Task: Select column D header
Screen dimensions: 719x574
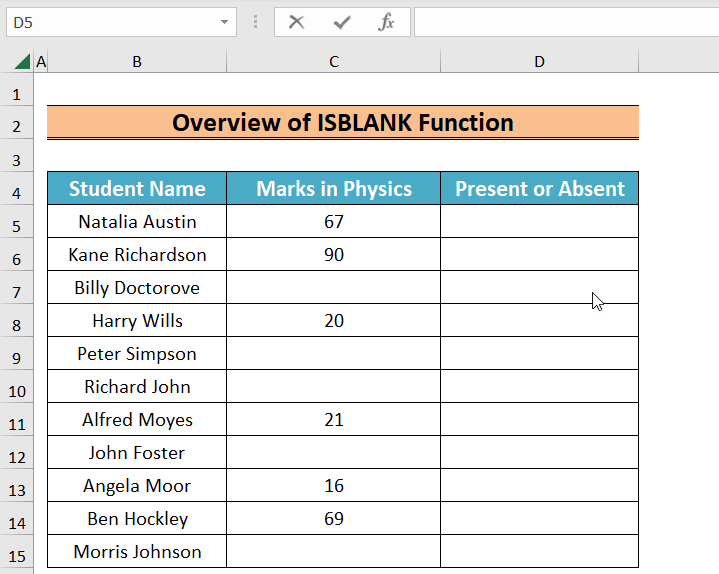Action: tap(539, 62)
